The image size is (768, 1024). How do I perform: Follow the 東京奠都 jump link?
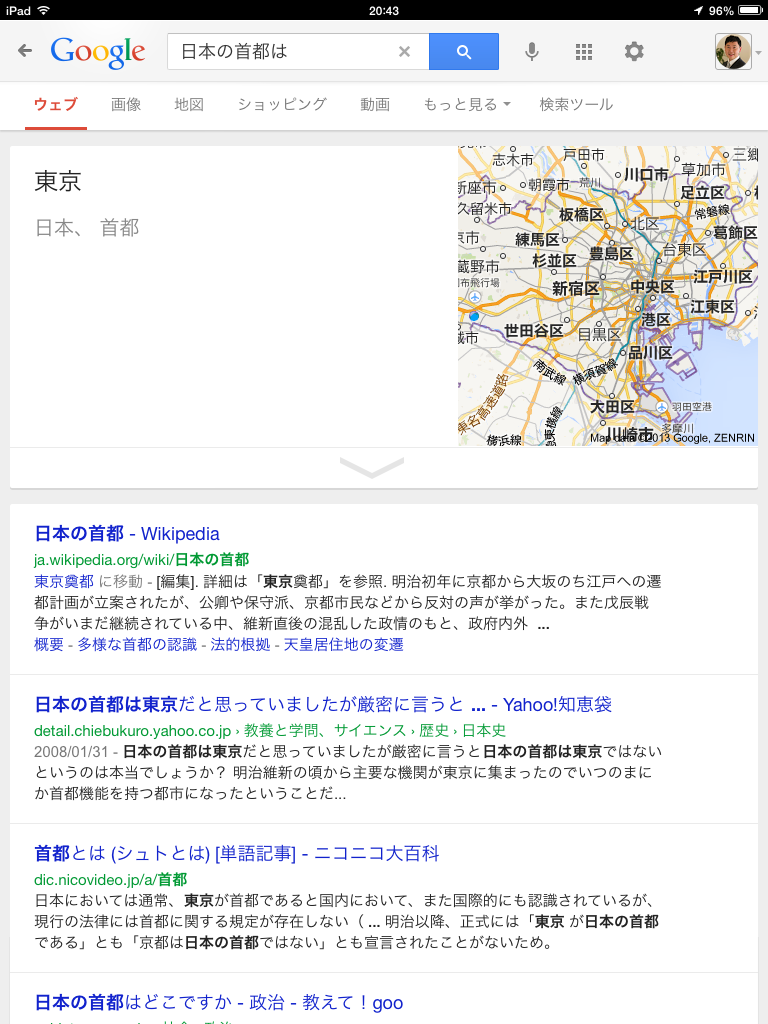(x=64, y=581)
